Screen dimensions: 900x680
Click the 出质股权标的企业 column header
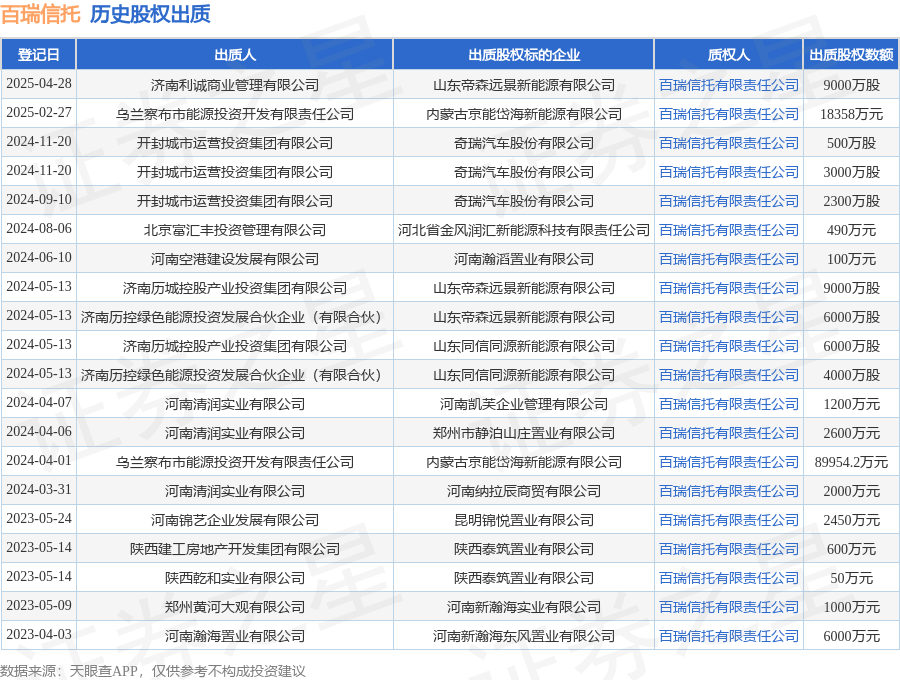click(x=523, y=55)
